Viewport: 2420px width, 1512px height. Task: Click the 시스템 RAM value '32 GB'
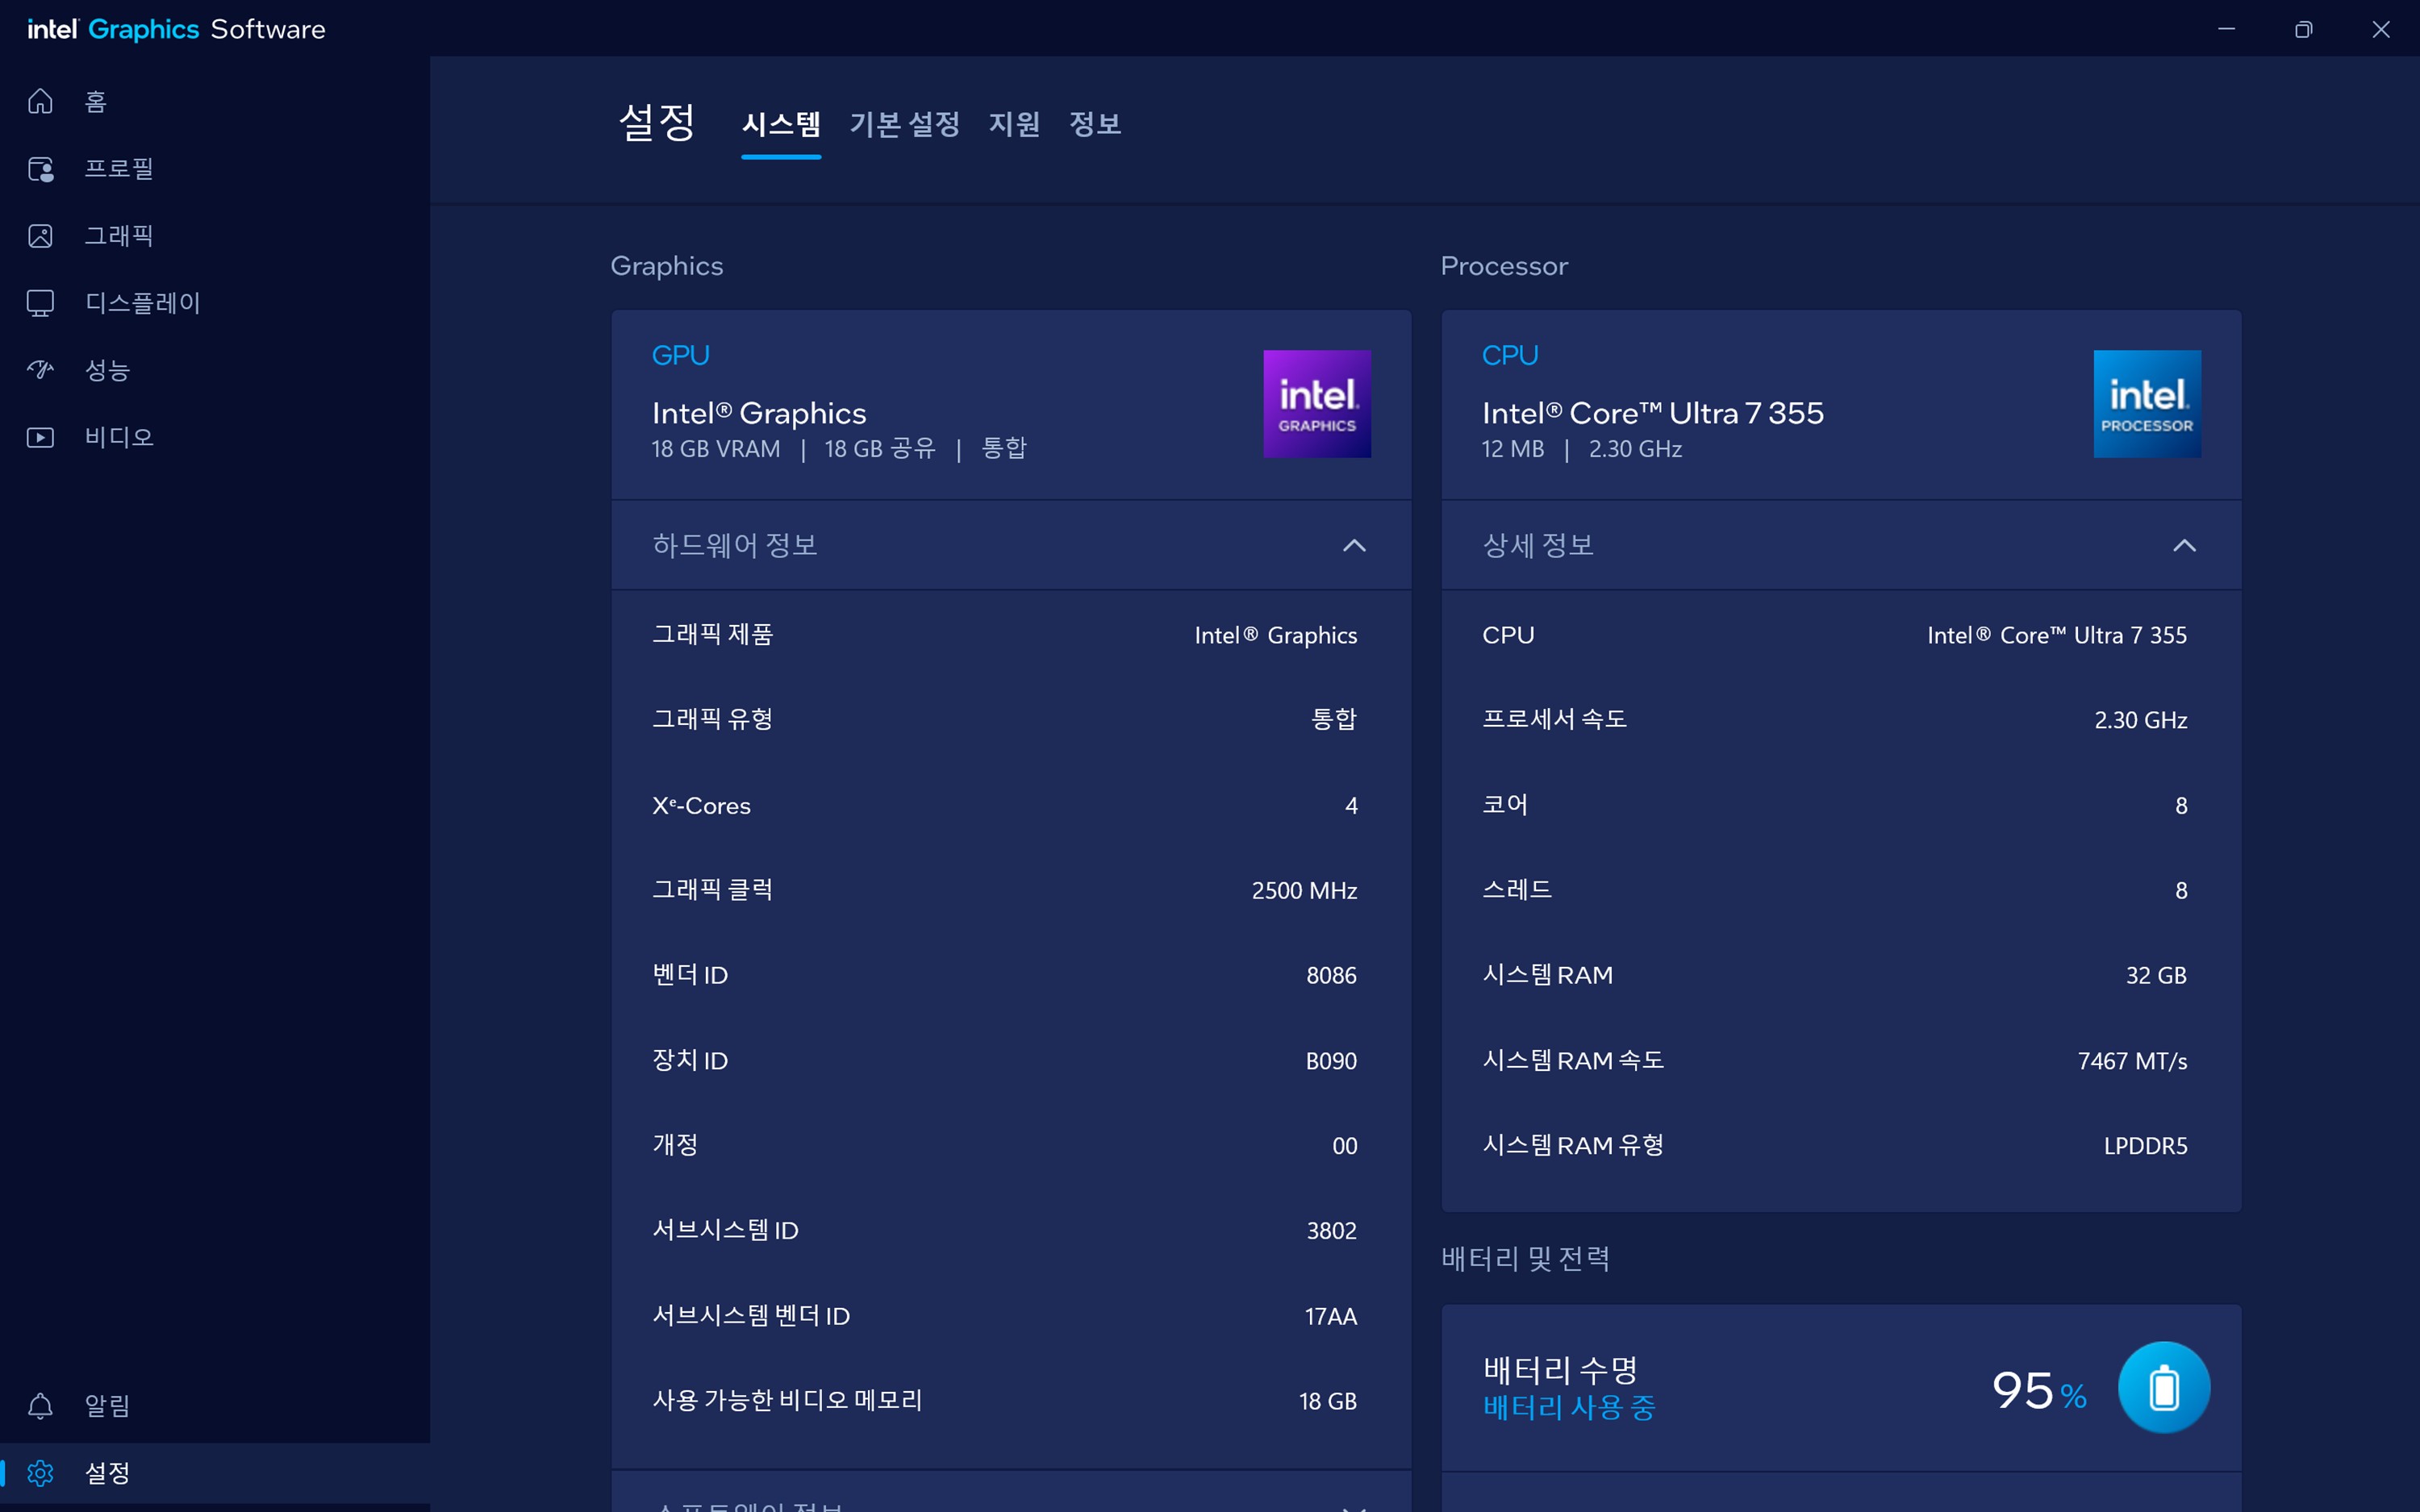[x=2156, y=976]
